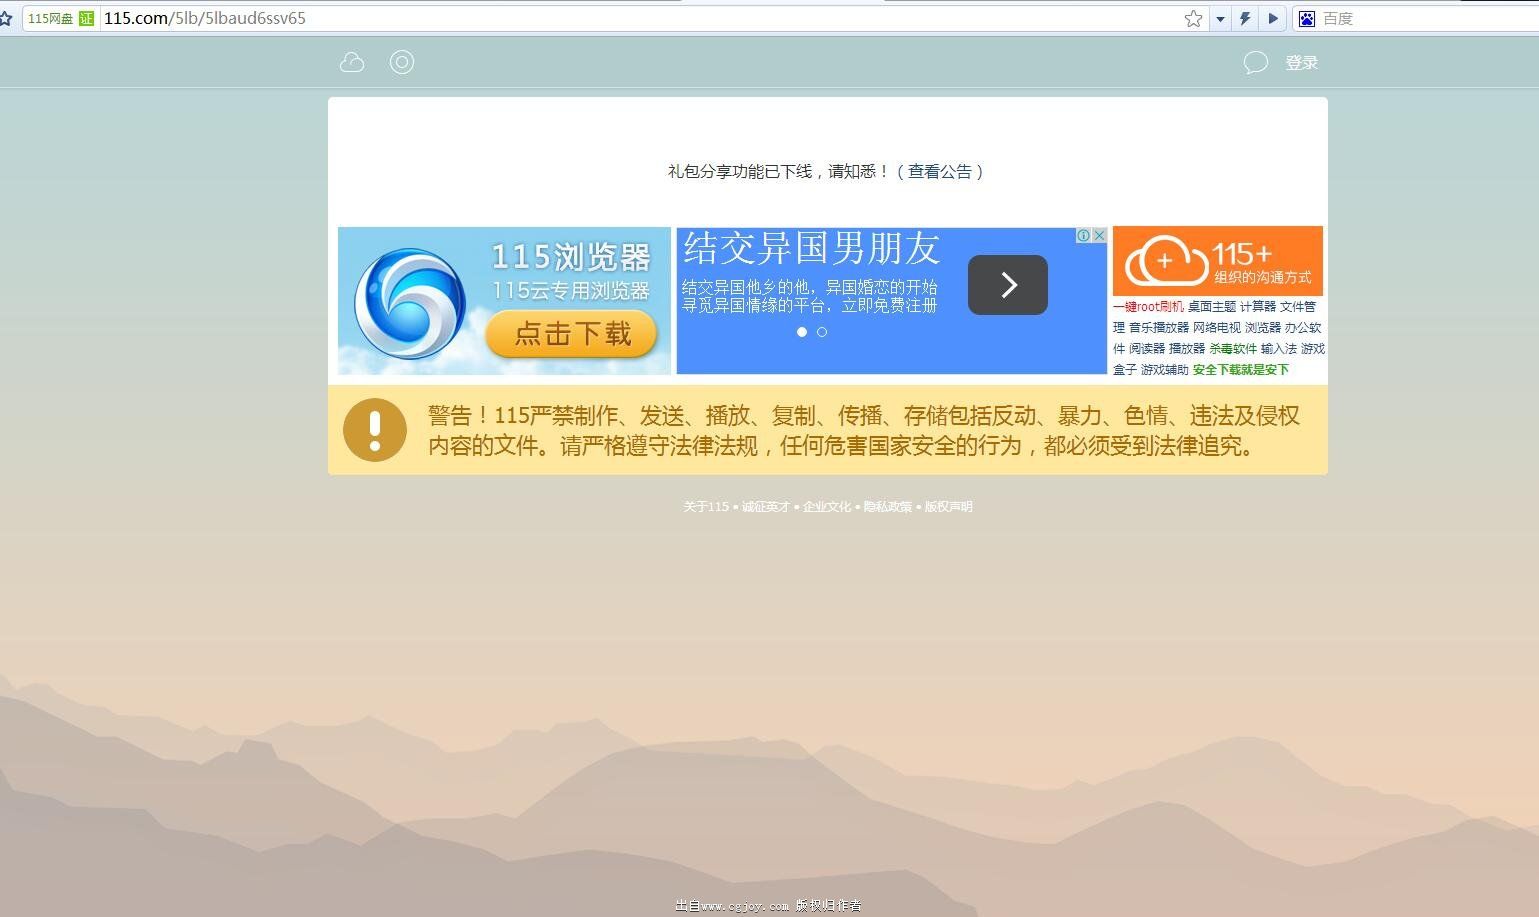Click the 关于115 footer link

[707, 507]
